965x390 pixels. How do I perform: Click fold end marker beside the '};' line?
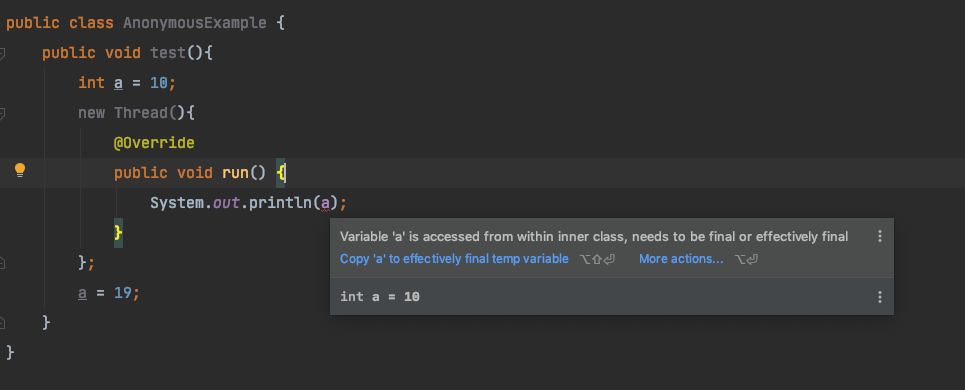2,263
